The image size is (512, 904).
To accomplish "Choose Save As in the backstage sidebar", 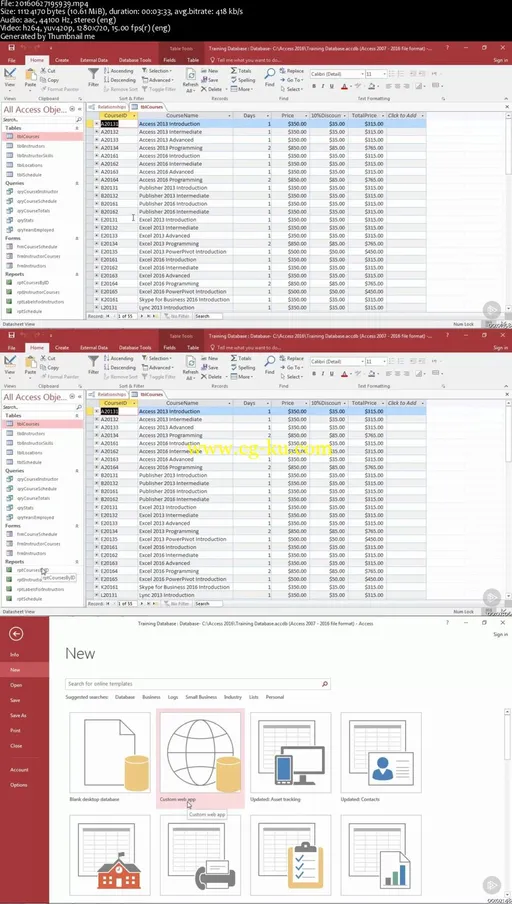I will click(18, 715).
